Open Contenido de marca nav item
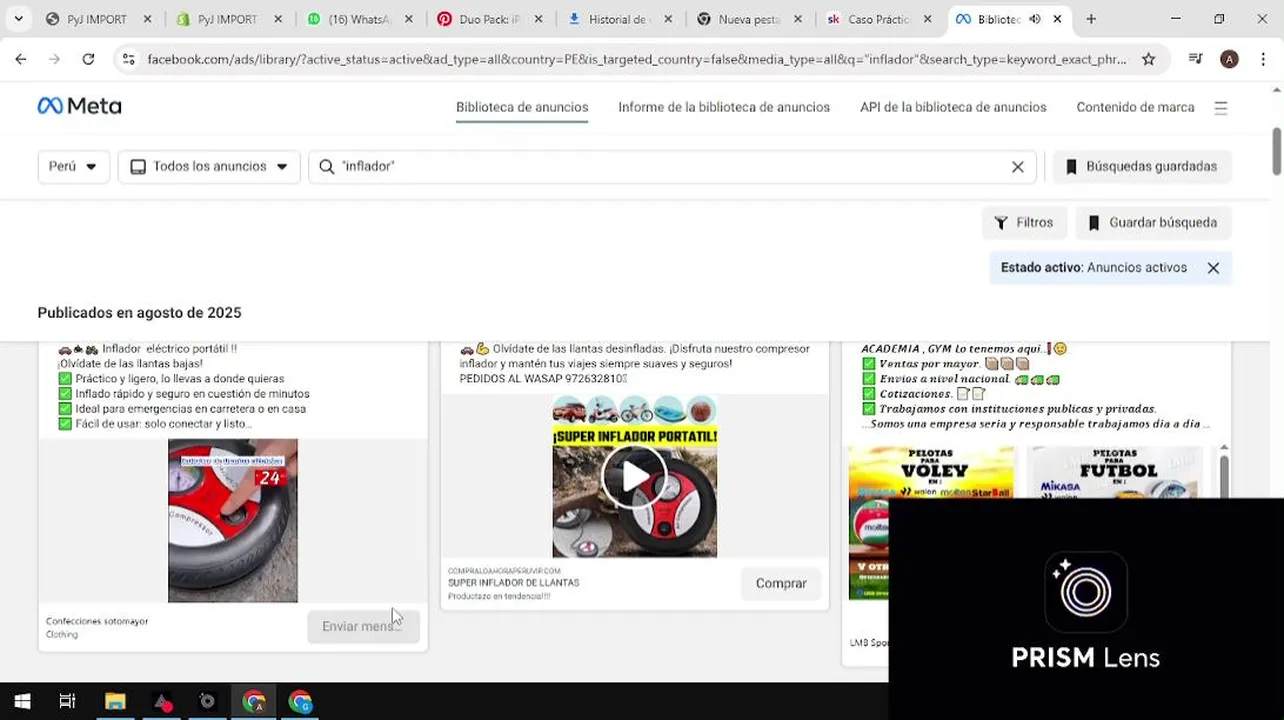This screenshot has height=720, width=1284. tap(1135, 107)
